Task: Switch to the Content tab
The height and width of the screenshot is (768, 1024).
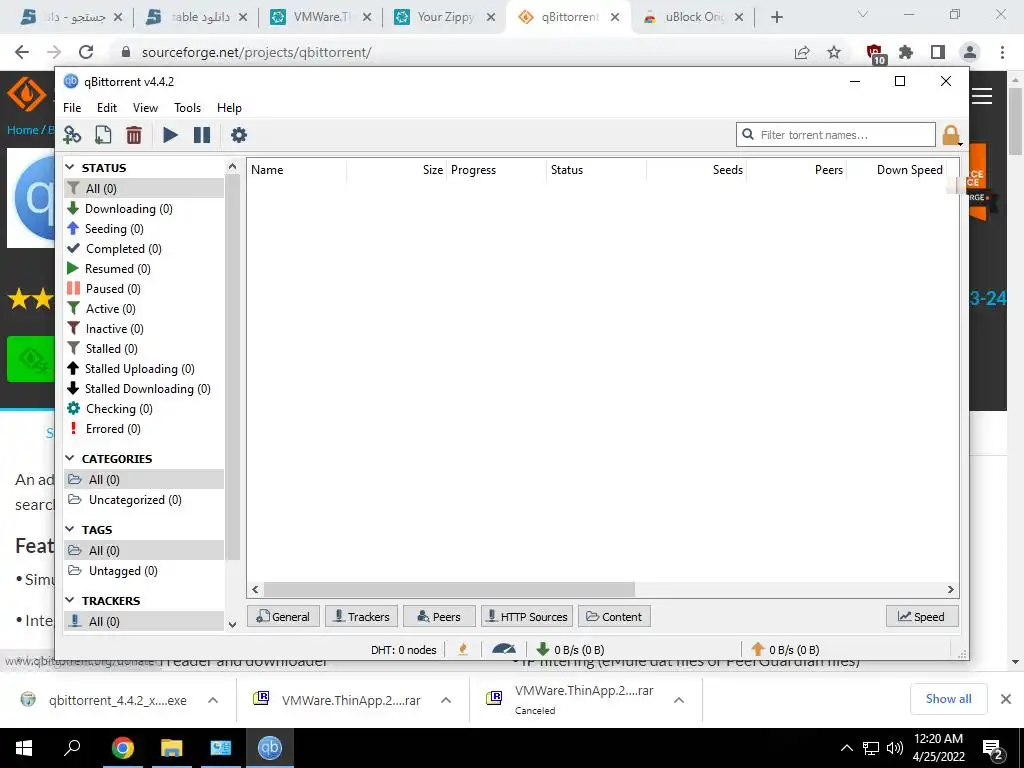Action: click(614, 616)
